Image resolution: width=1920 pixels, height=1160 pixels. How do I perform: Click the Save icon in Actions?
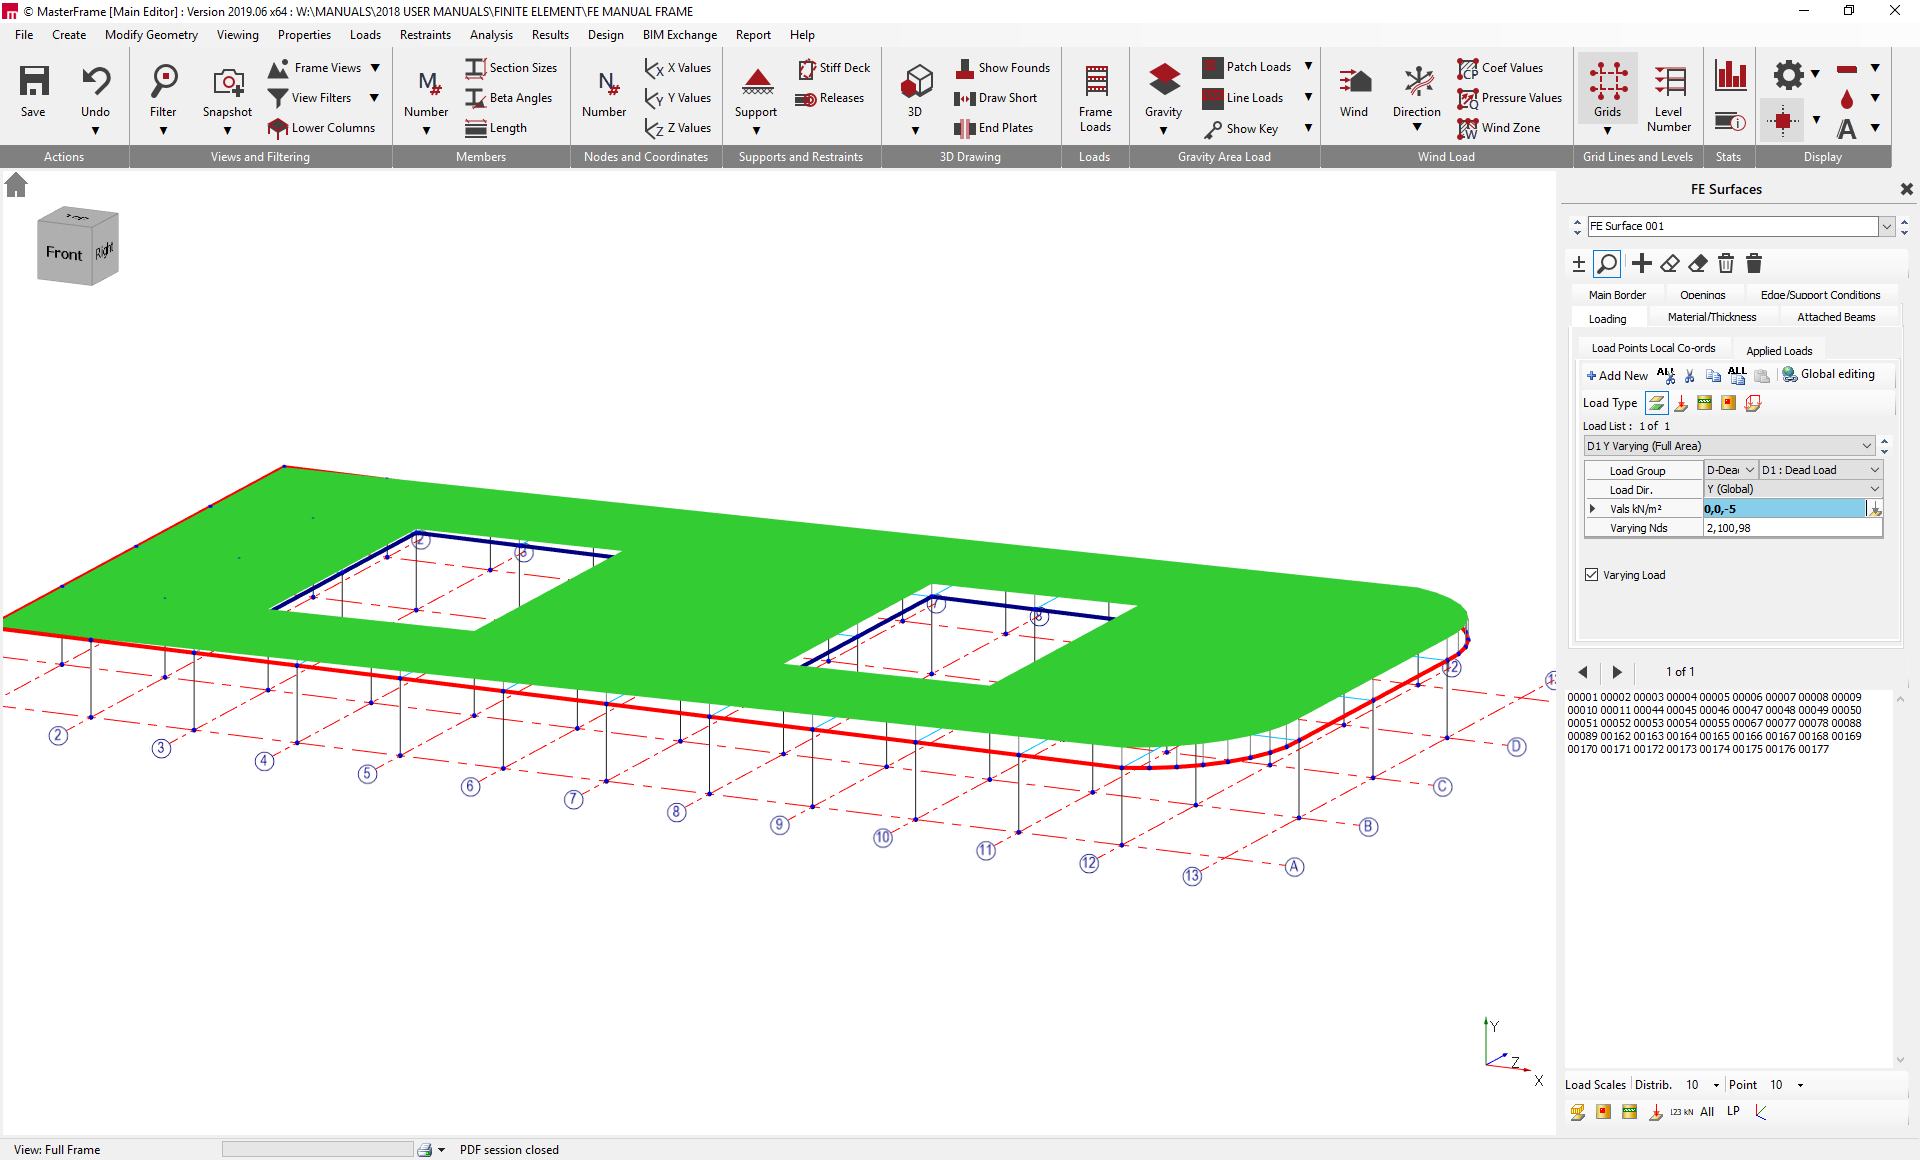click(34, 81)
